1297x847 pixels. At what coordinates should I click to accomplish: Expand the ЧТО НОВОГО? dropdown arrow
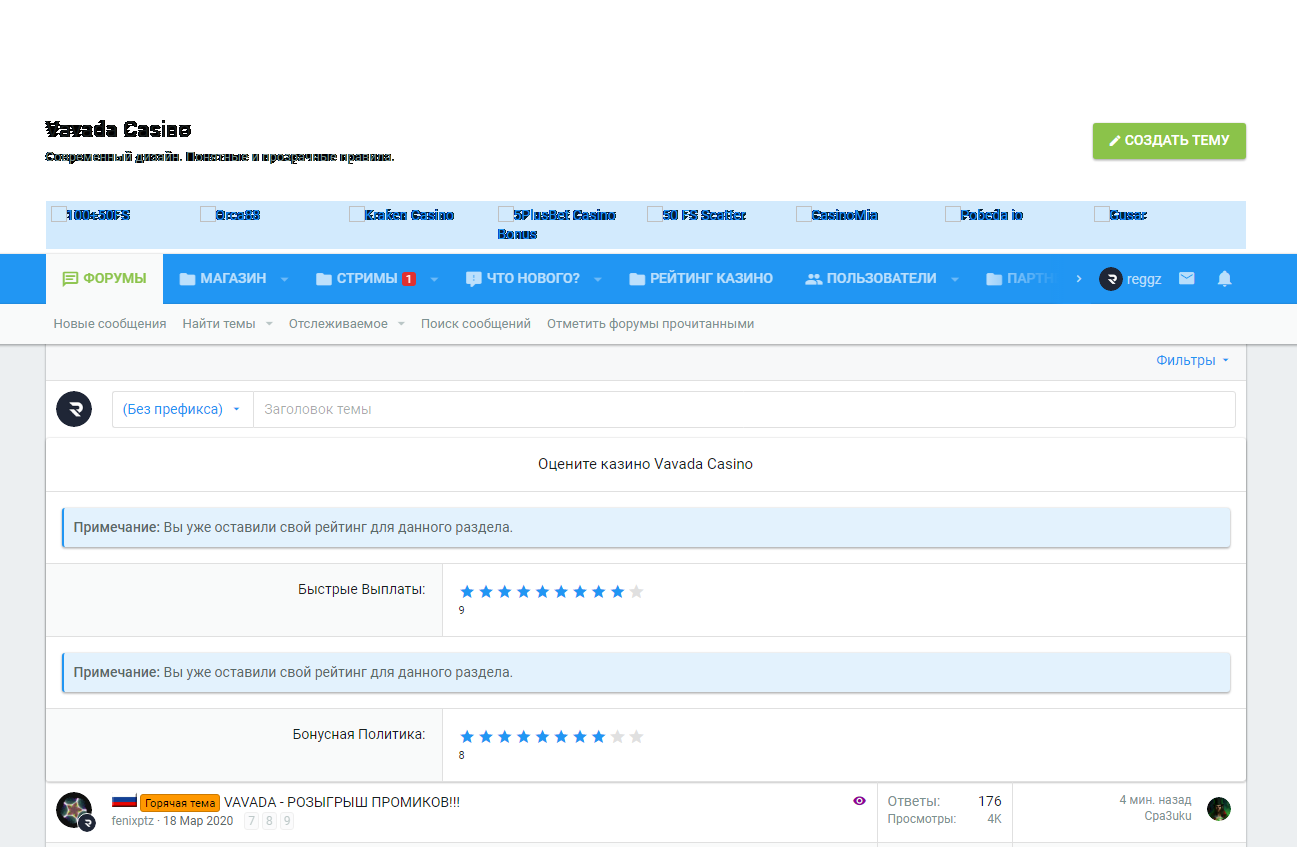pyautogui.click(x=597, y=280)
